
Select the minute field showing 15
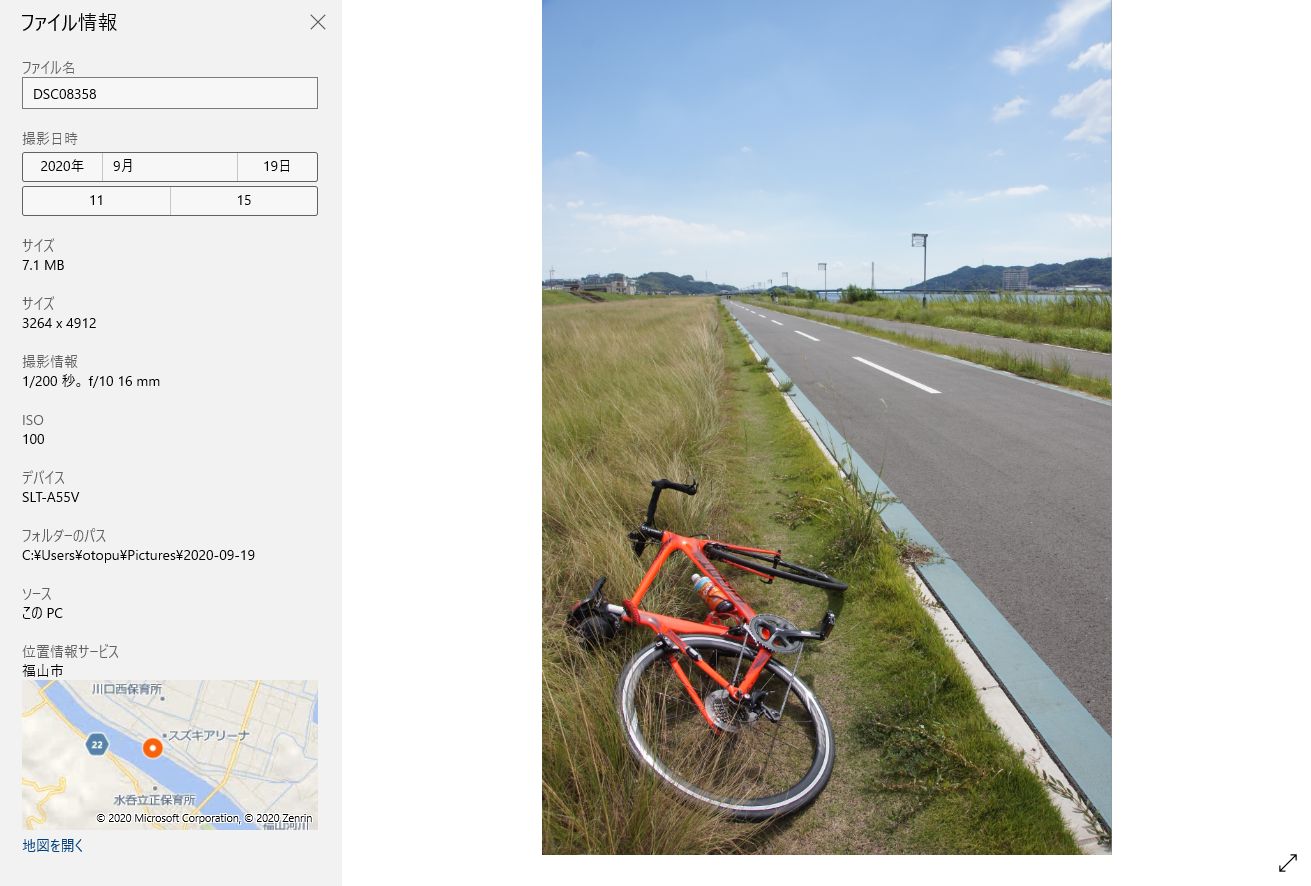tap(244, 201)
